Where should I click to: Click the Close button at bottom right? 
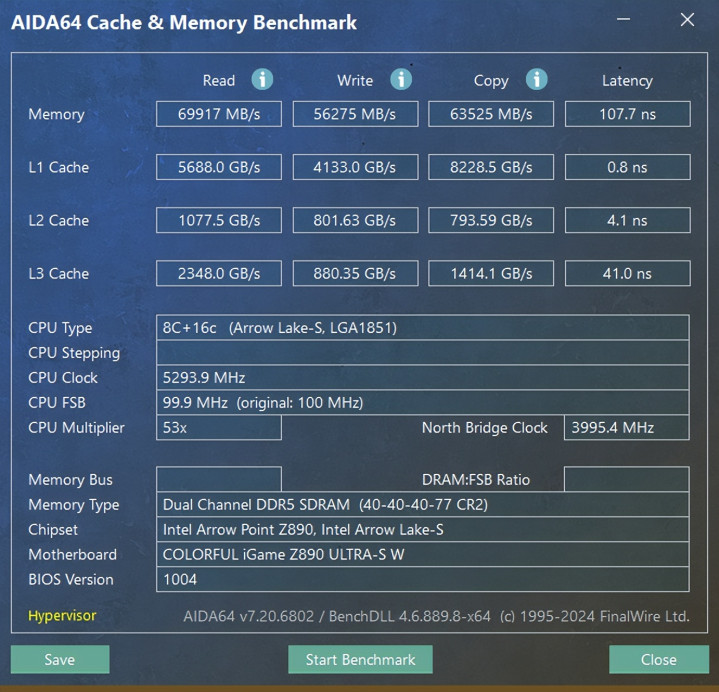tap(659, 659)
